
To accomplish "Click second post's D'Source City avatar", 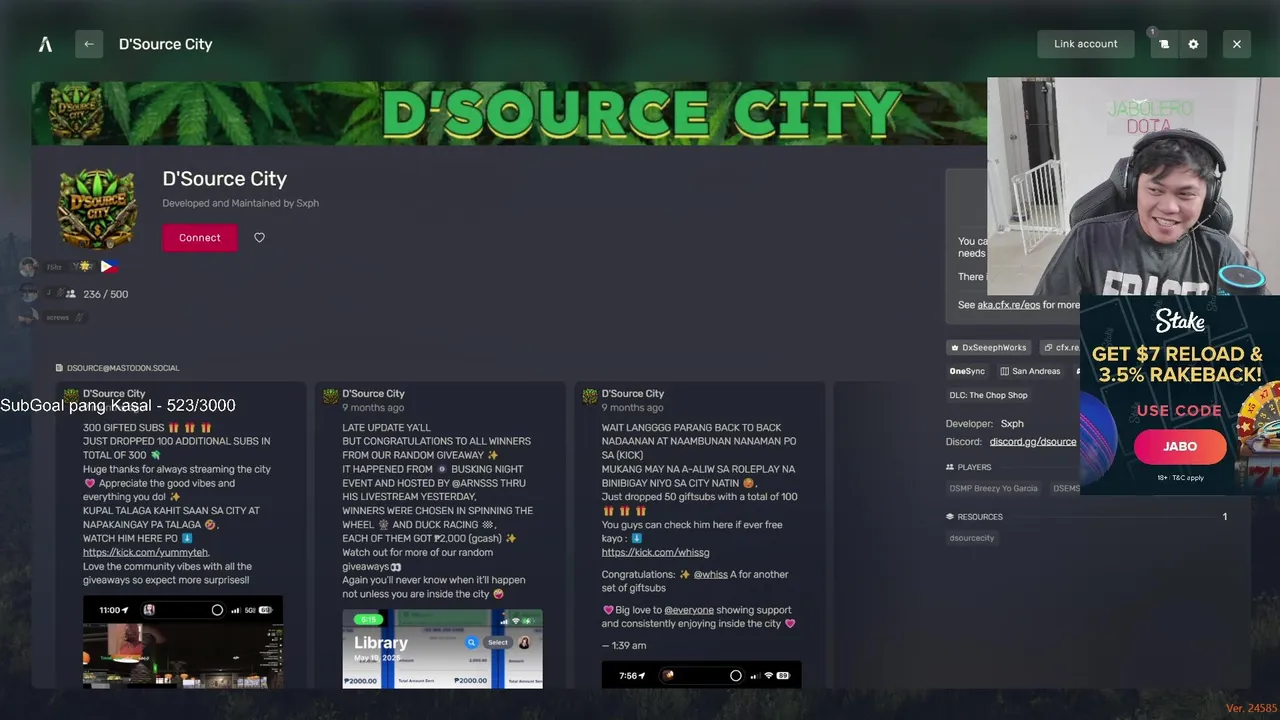I will click(330, 397).
